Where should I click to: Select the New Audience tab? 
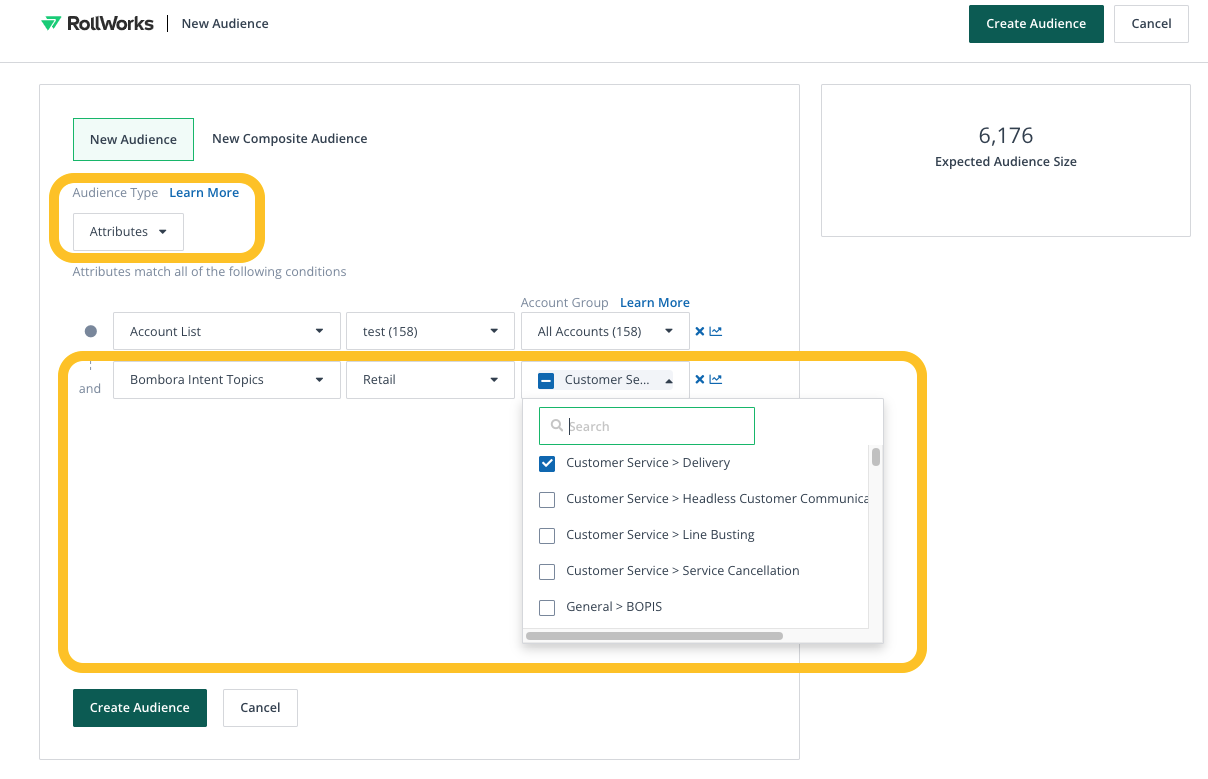click(133, 139)
